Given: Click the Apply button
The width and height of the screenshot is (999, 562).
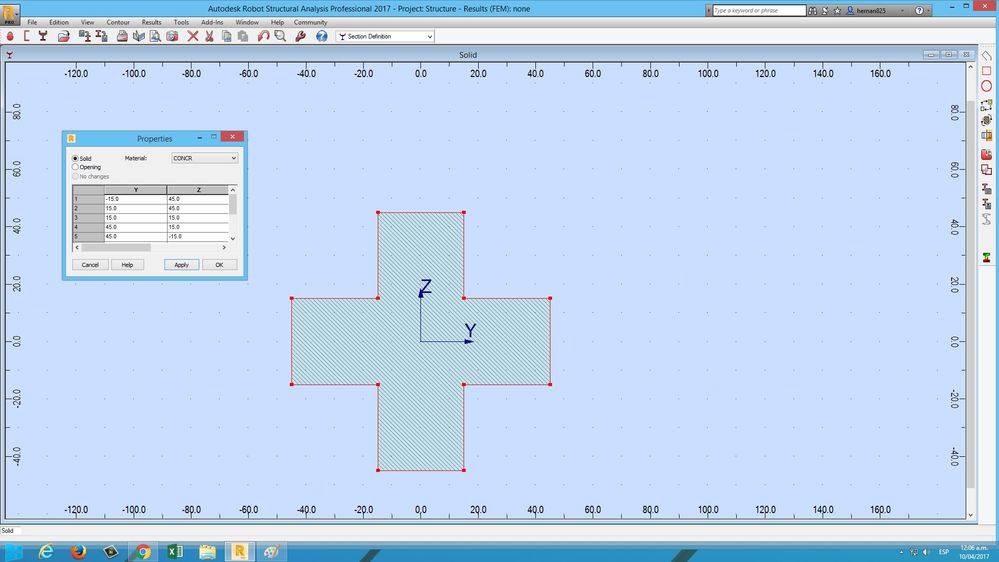Looking at the screenshot, I should pos(182,264).
